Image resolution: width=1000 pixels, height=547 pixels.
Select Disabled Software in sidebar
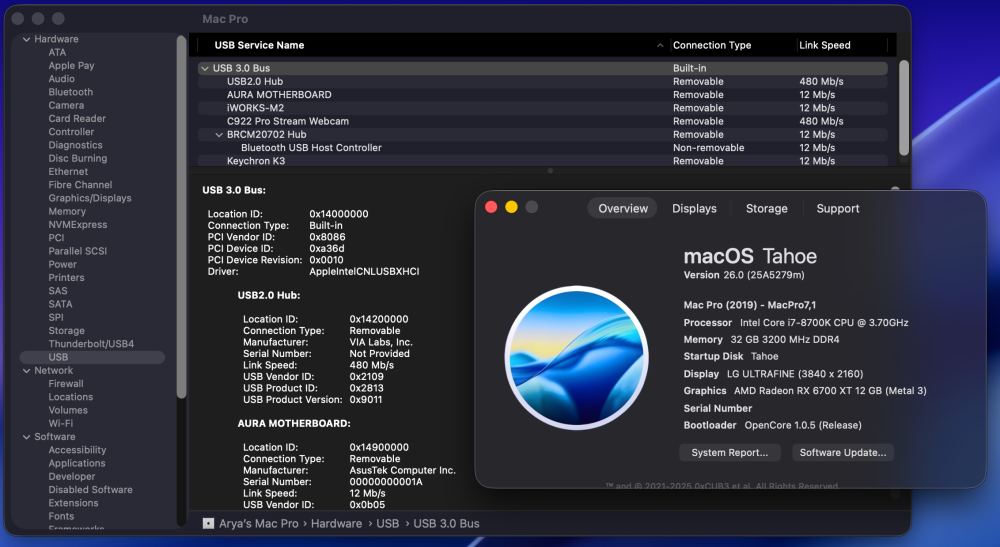pyautogui.click(x=90, y=490)
